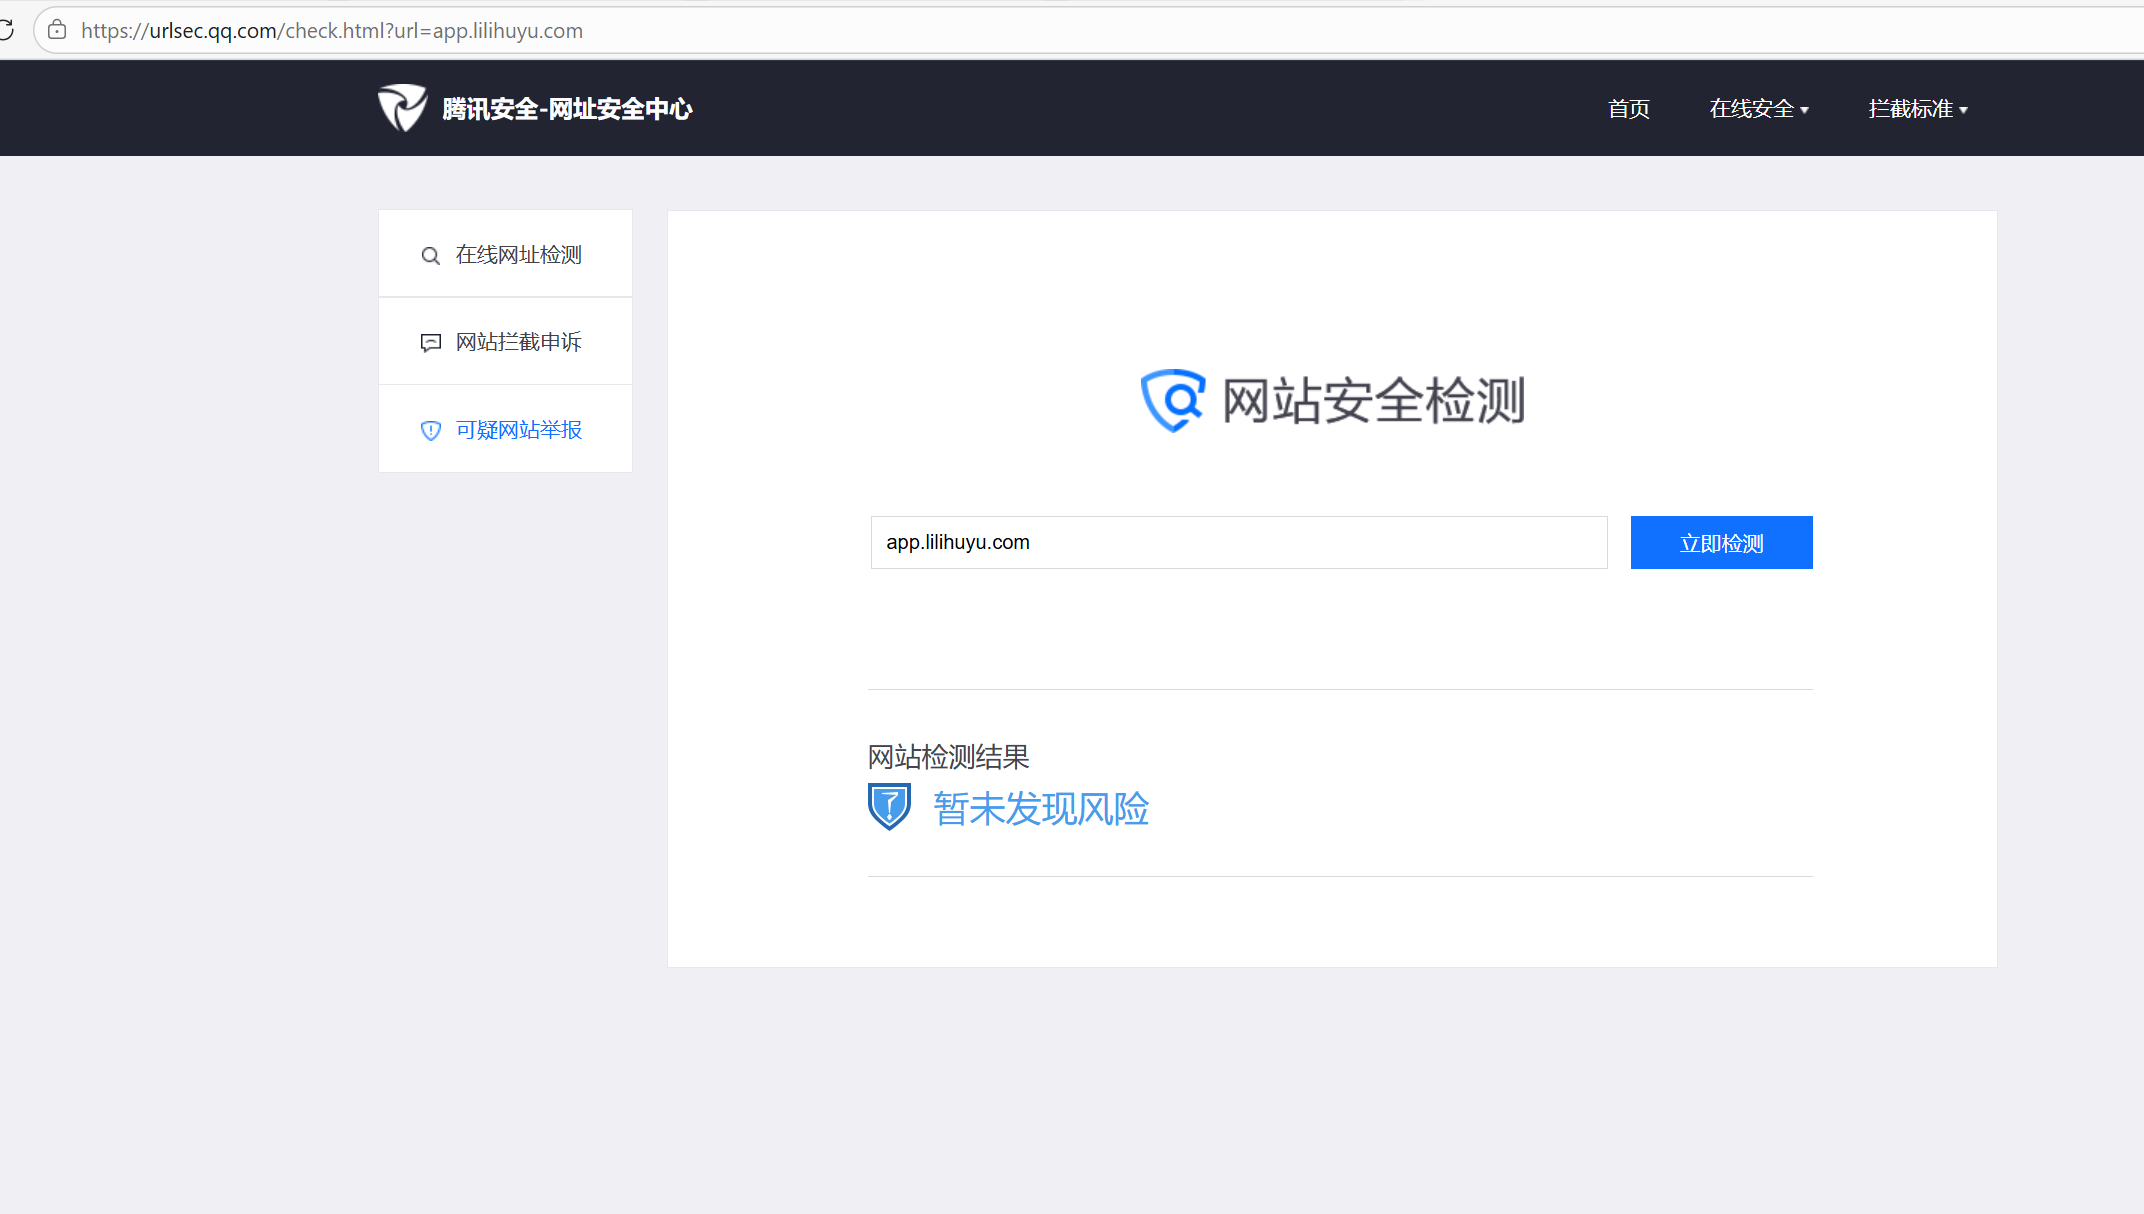Click the question-mark shield result icon
Screen dimensions: 2144x1214
(x=889, y=806)
